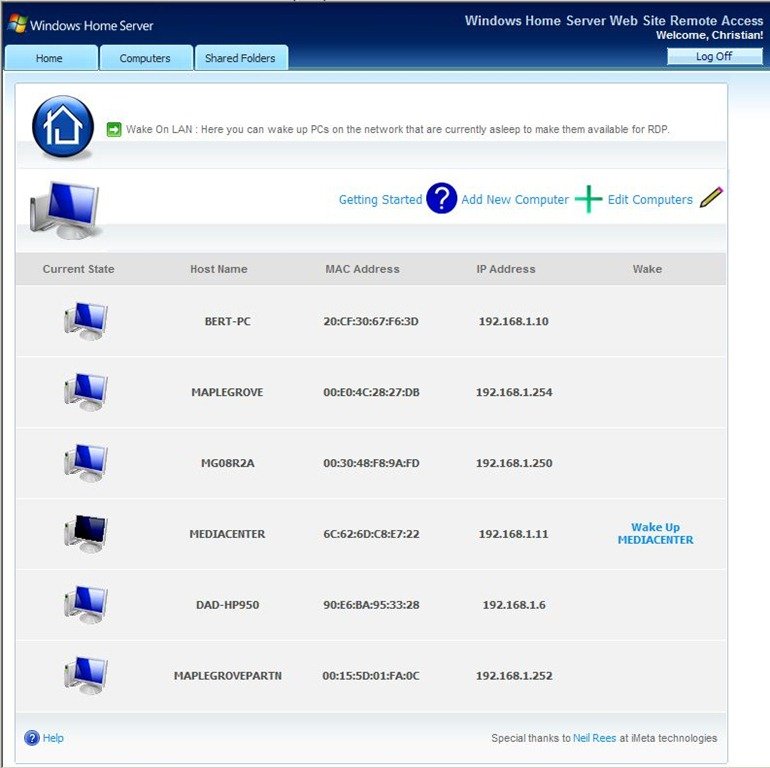
Task: Click the MAPLEGROVE row state computer icon
Action: tap(86, 392)
